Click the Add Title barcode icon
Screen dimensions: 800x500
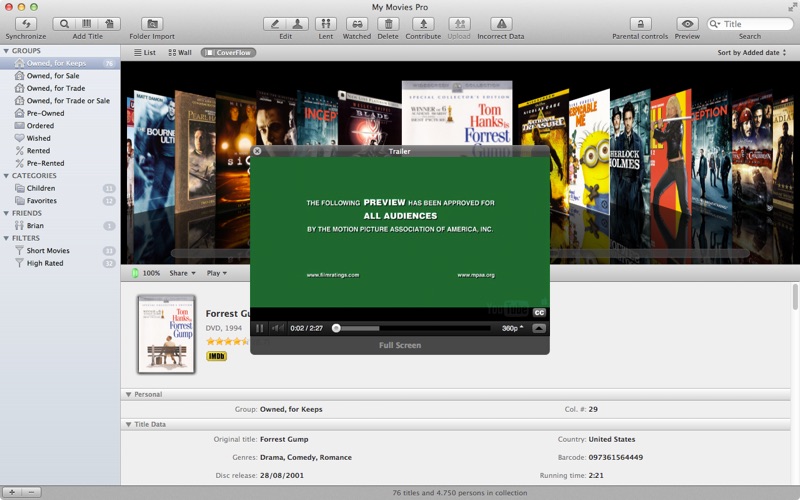tap(87, 23)
